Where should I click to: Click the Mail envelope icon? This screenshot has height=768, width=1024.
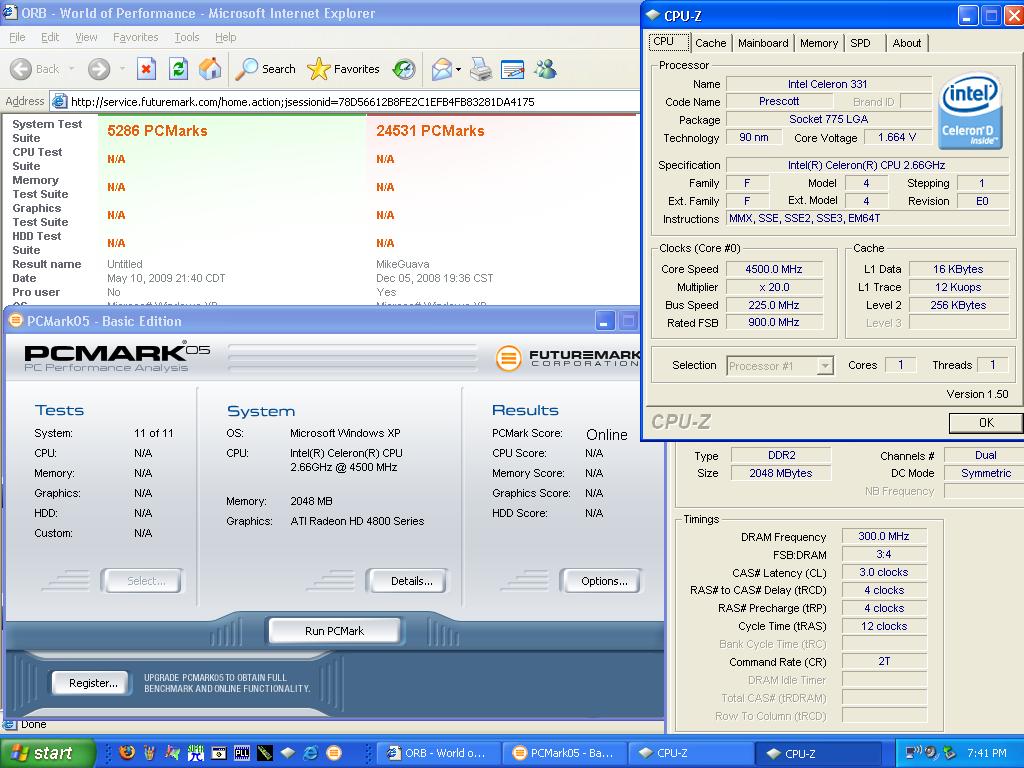pos(441,69)
